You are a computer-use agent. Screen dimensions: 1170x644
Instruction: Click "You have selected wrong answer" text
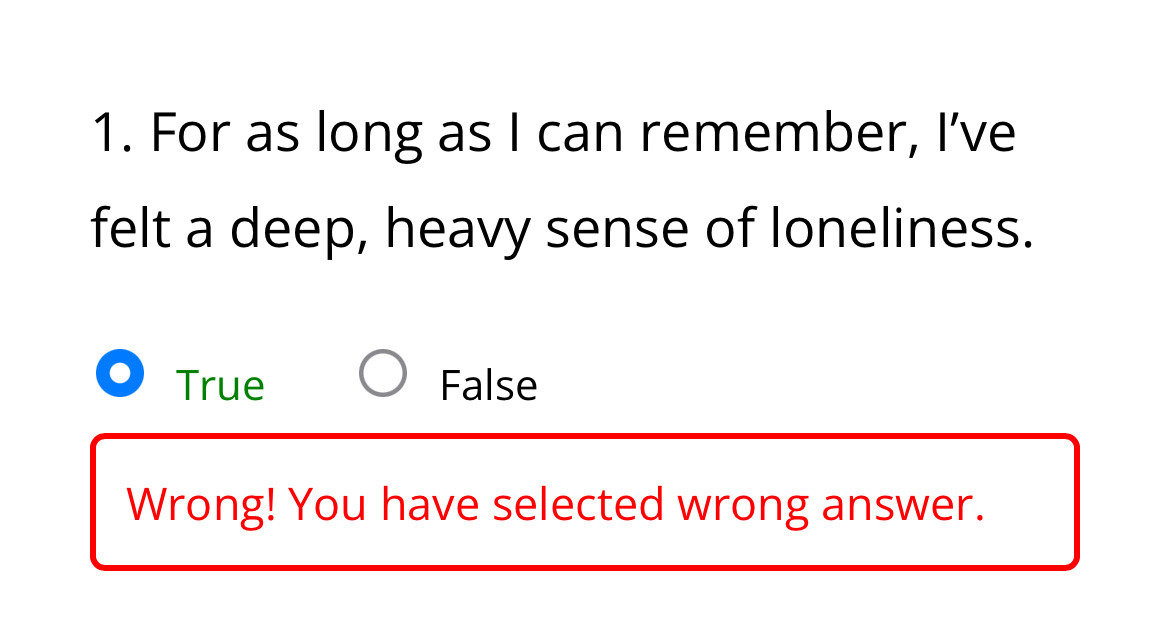636,505
